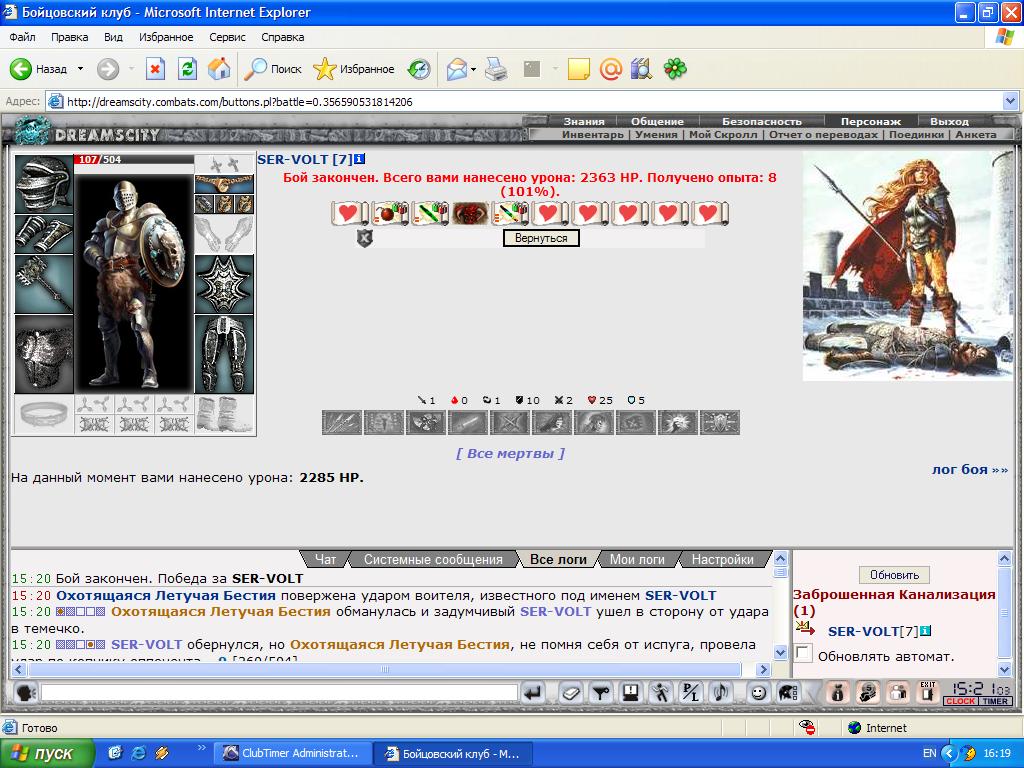Open the helmet equipment slot
This screenshot has height=768, width=1024.
pyautogui.click(x=44, y=184)
